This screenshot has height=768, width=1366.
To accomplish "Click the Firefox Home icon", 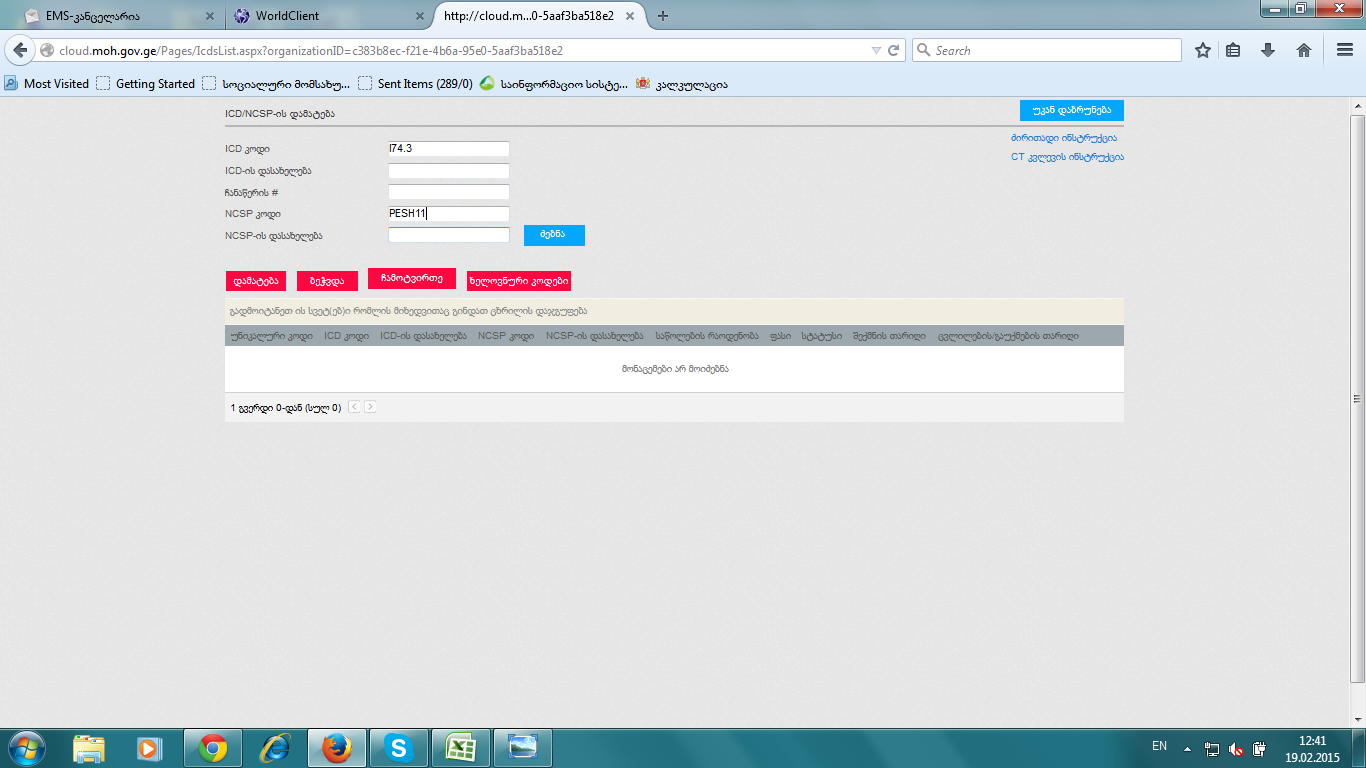I will [x=1304, y=50].
